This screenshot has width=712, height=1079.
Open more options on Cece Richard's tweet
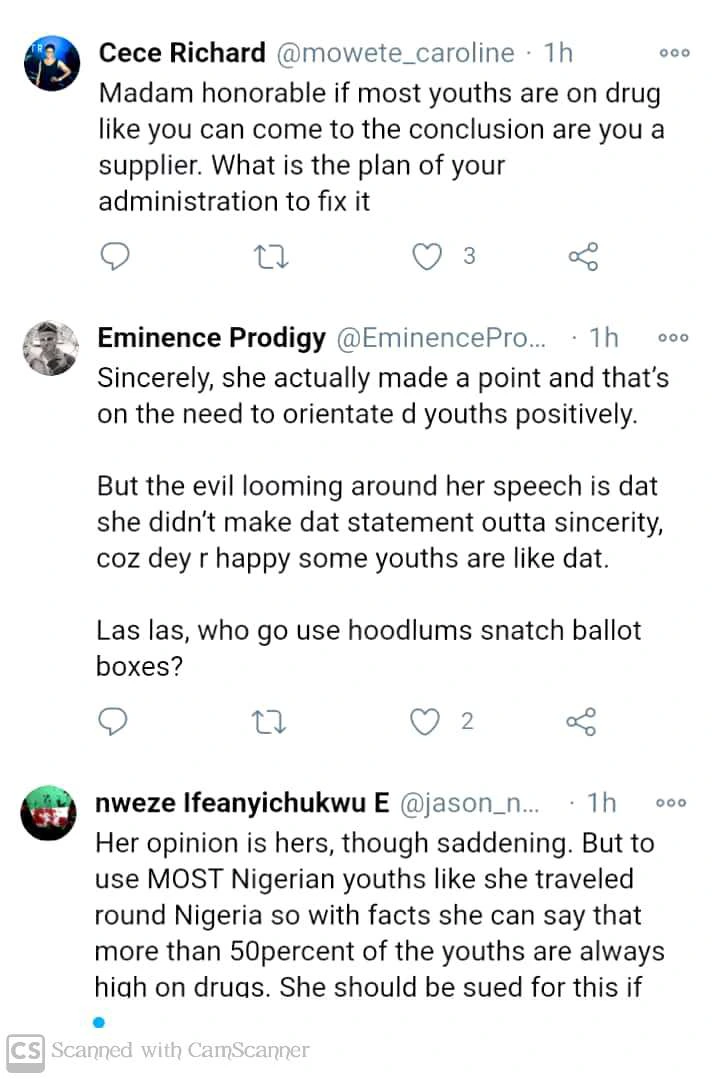673,53
